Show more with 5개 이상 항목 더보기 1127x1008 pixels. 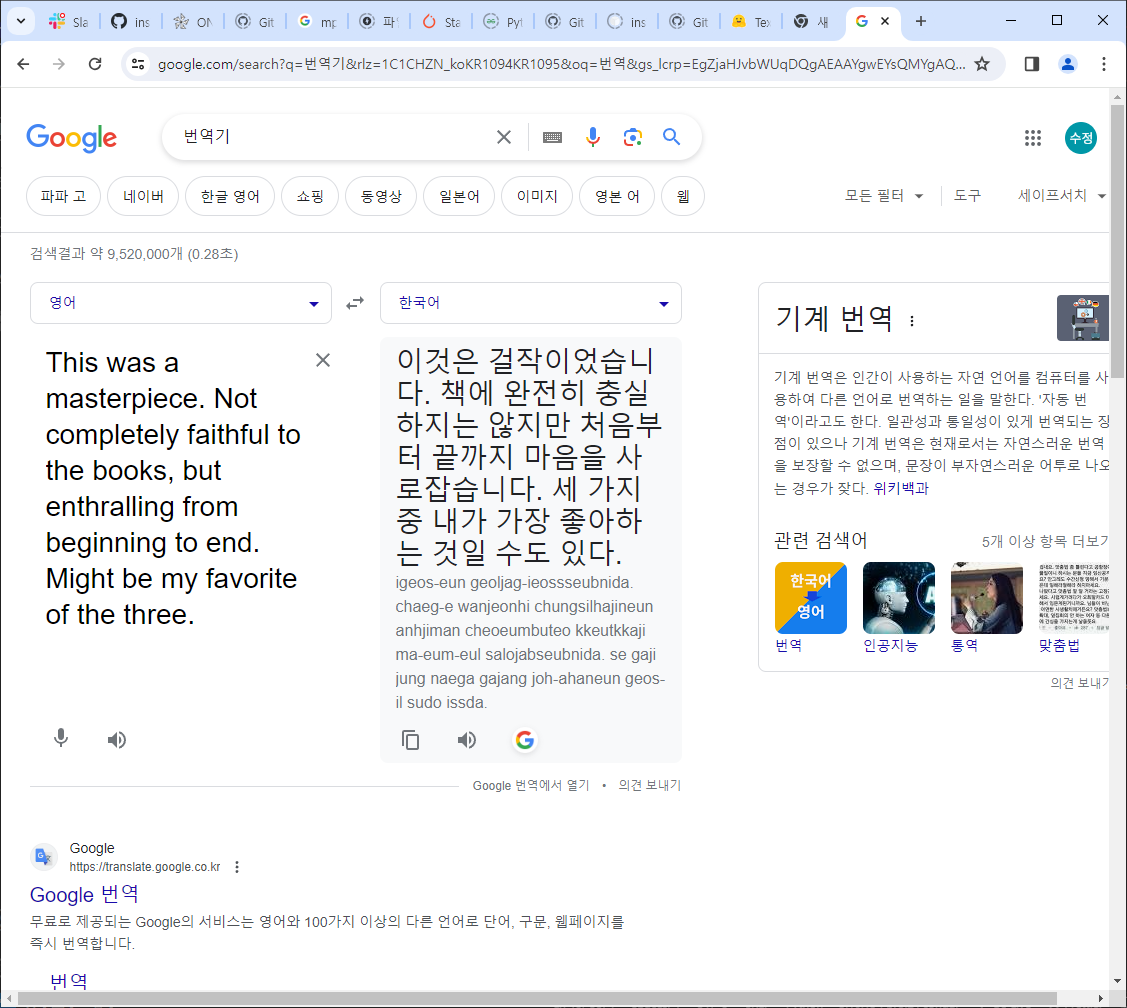[1045, 541]
